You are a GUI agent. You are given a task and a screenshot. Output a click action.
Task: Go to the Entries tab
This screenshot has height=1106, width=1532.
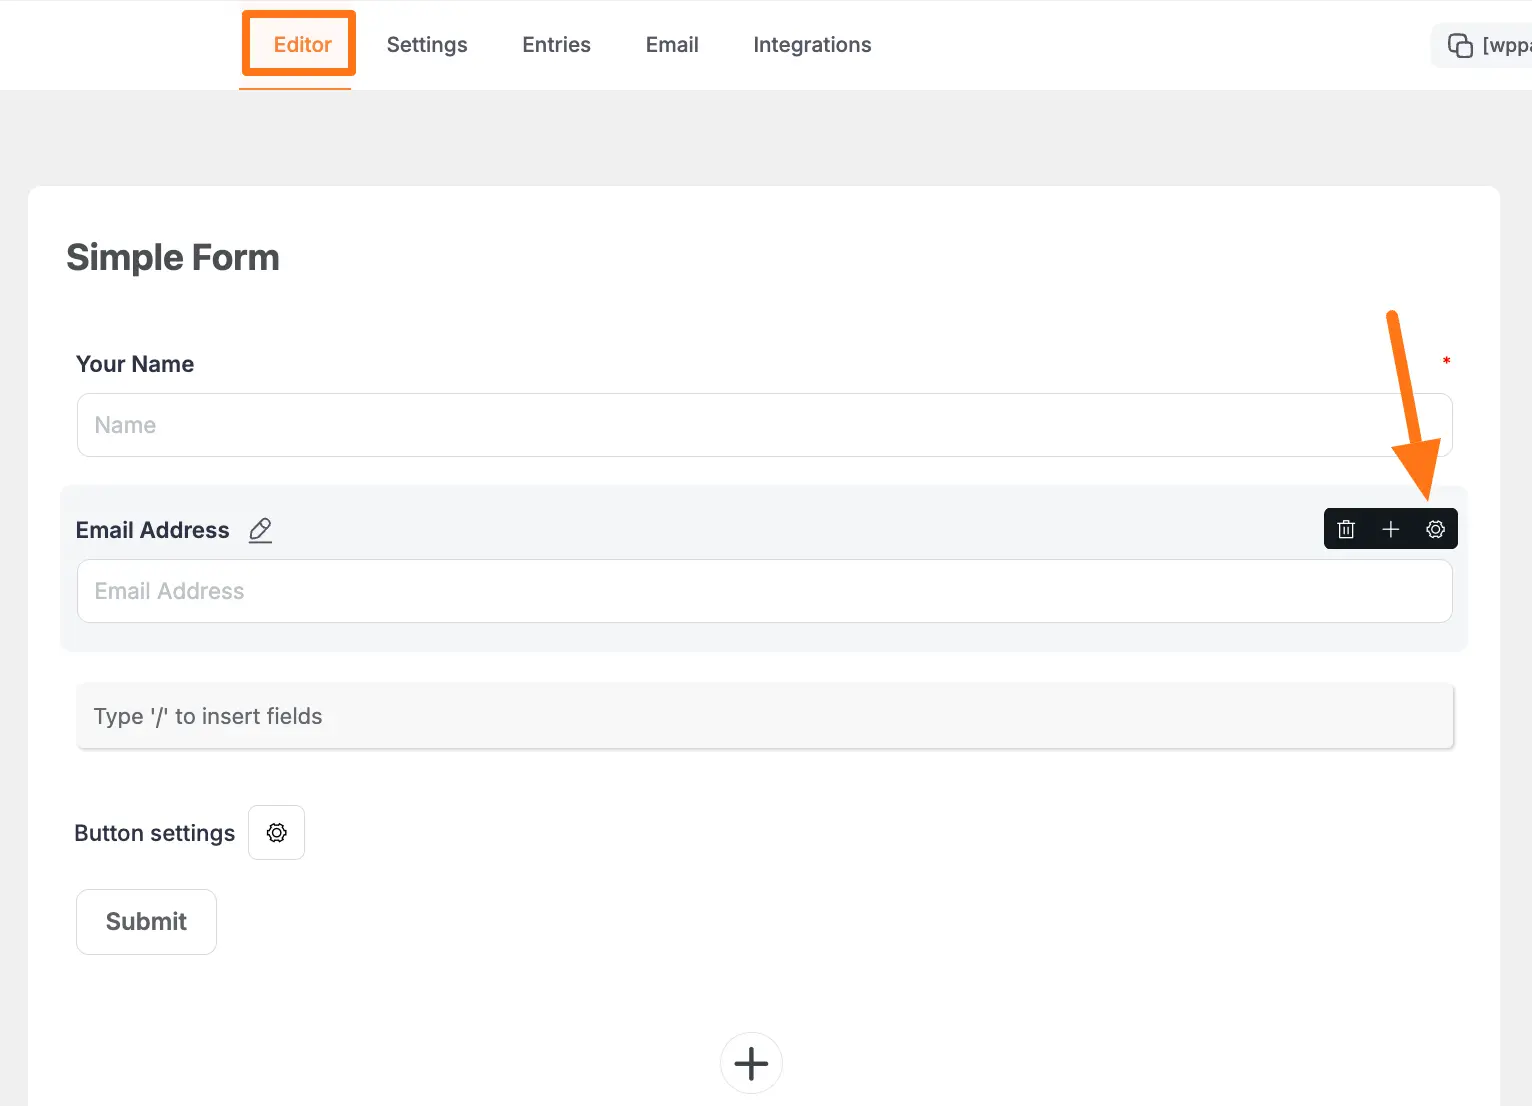click(556, 45)
